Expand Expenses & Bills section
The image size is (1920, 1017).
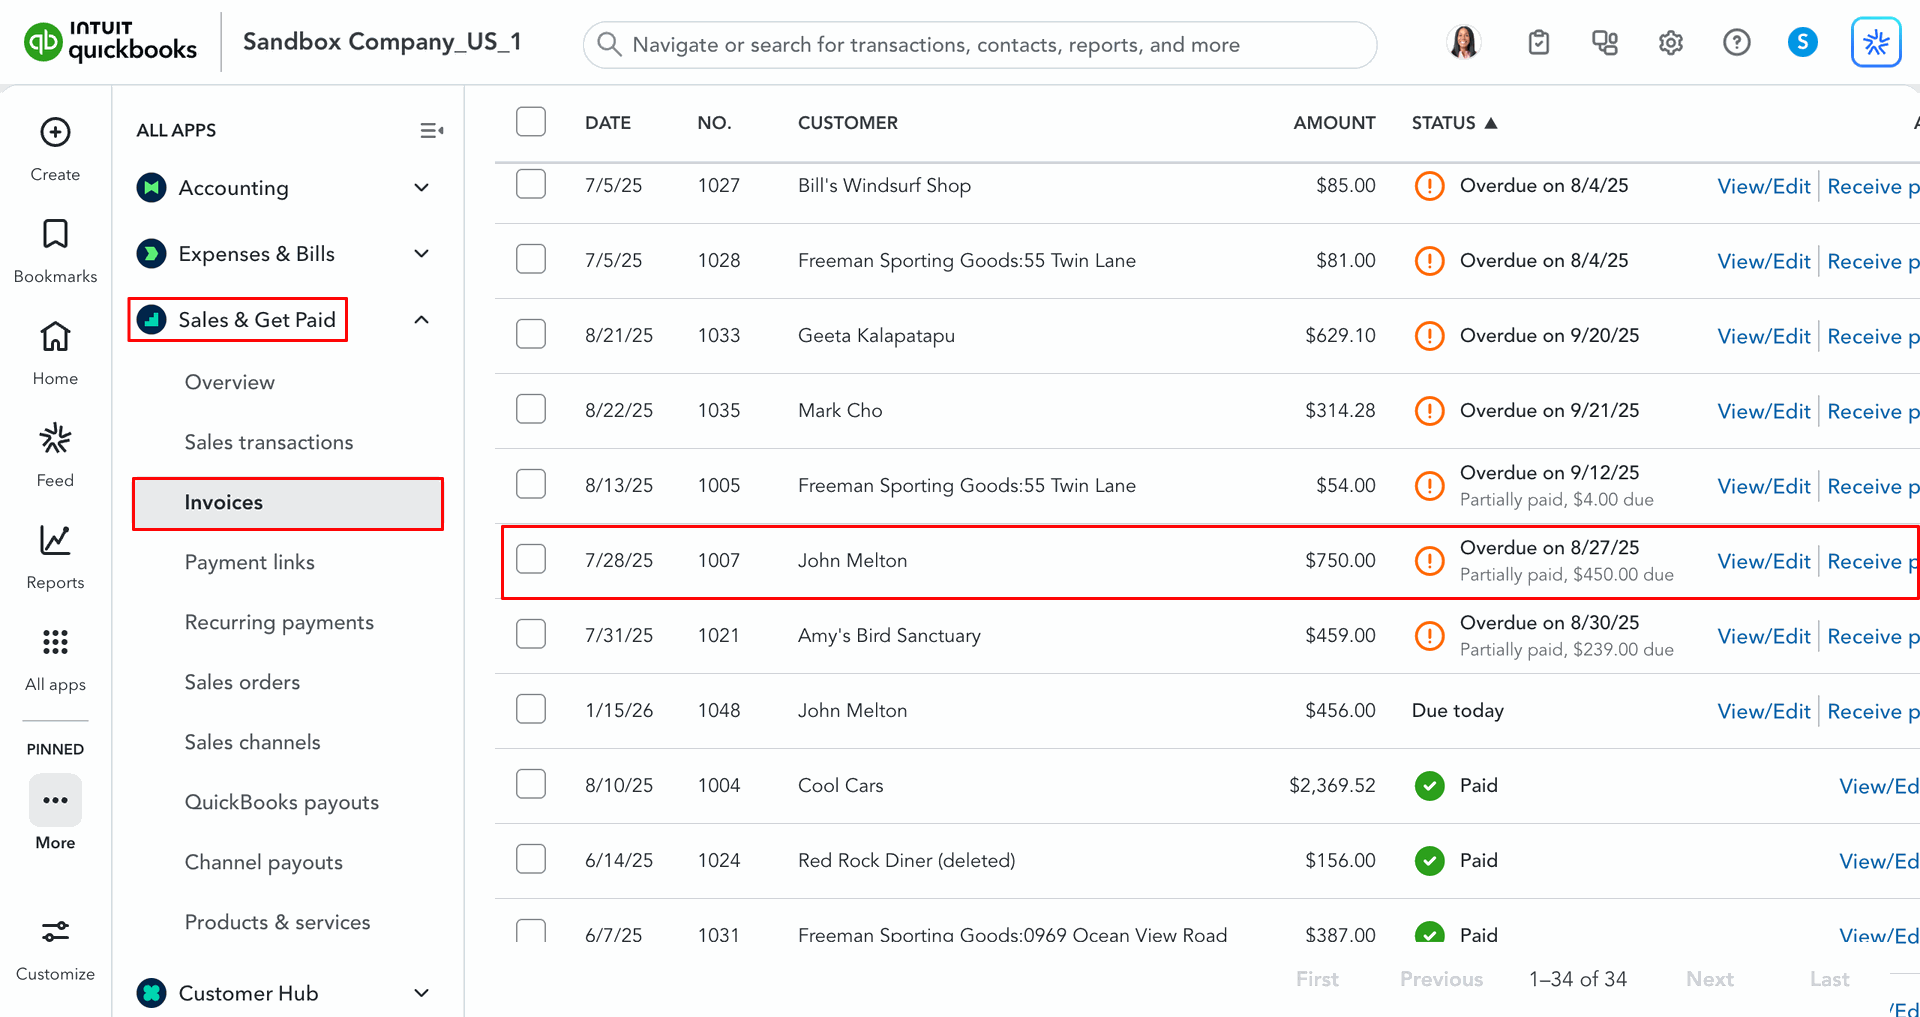point(421,254)
